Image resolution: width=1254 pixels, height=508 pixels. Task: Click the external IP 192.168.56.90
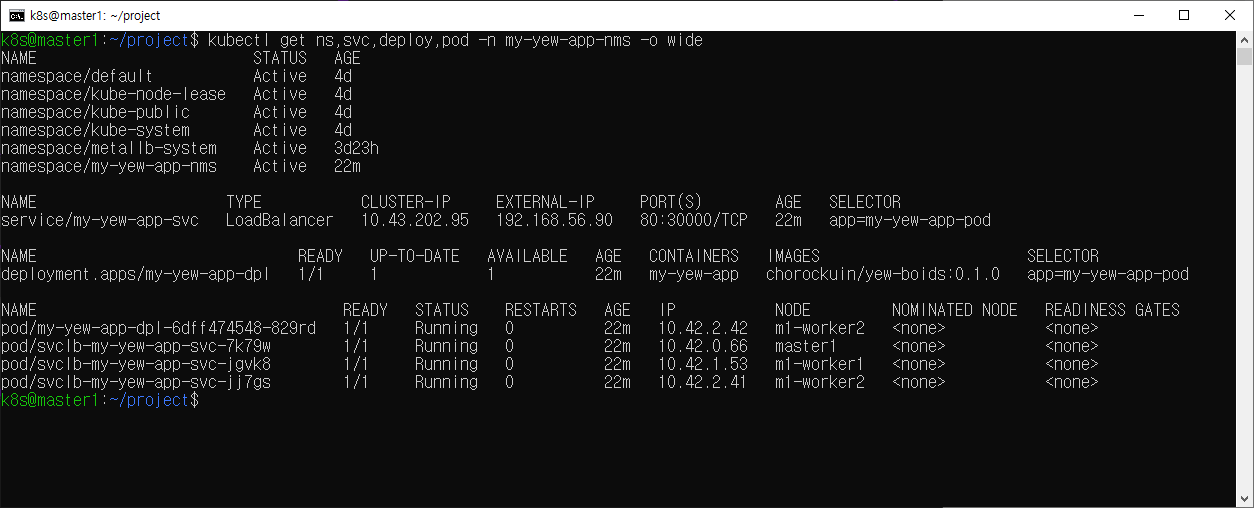click(554, 220)
